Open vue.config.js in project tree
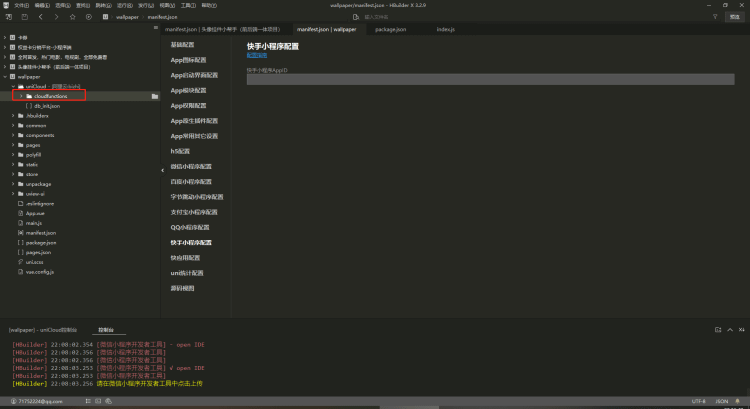This screenshot has height=409, width=750. point(40,272)
